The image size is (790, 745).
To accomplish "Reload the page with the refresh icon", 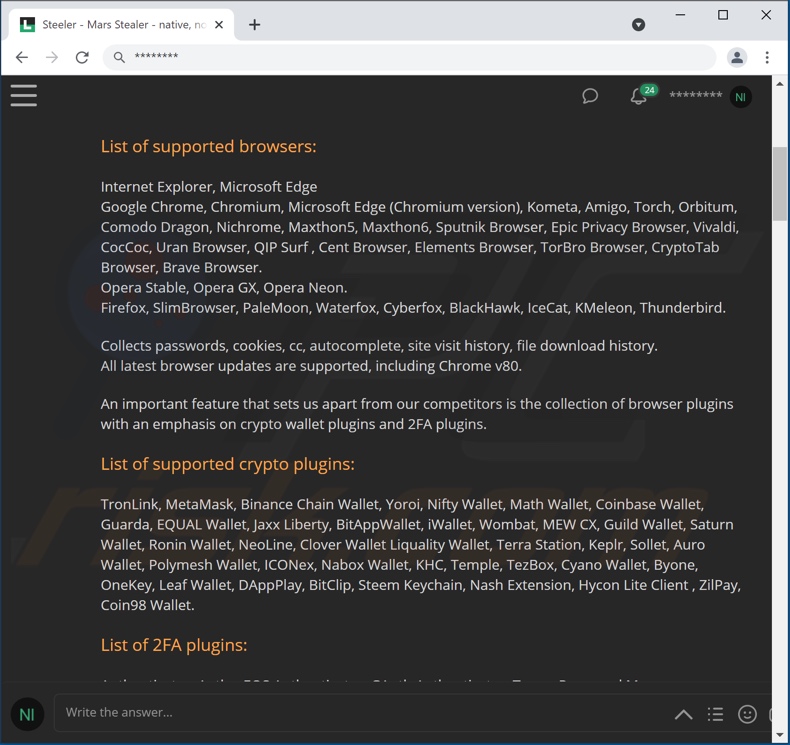I will [x=82, y=57].
